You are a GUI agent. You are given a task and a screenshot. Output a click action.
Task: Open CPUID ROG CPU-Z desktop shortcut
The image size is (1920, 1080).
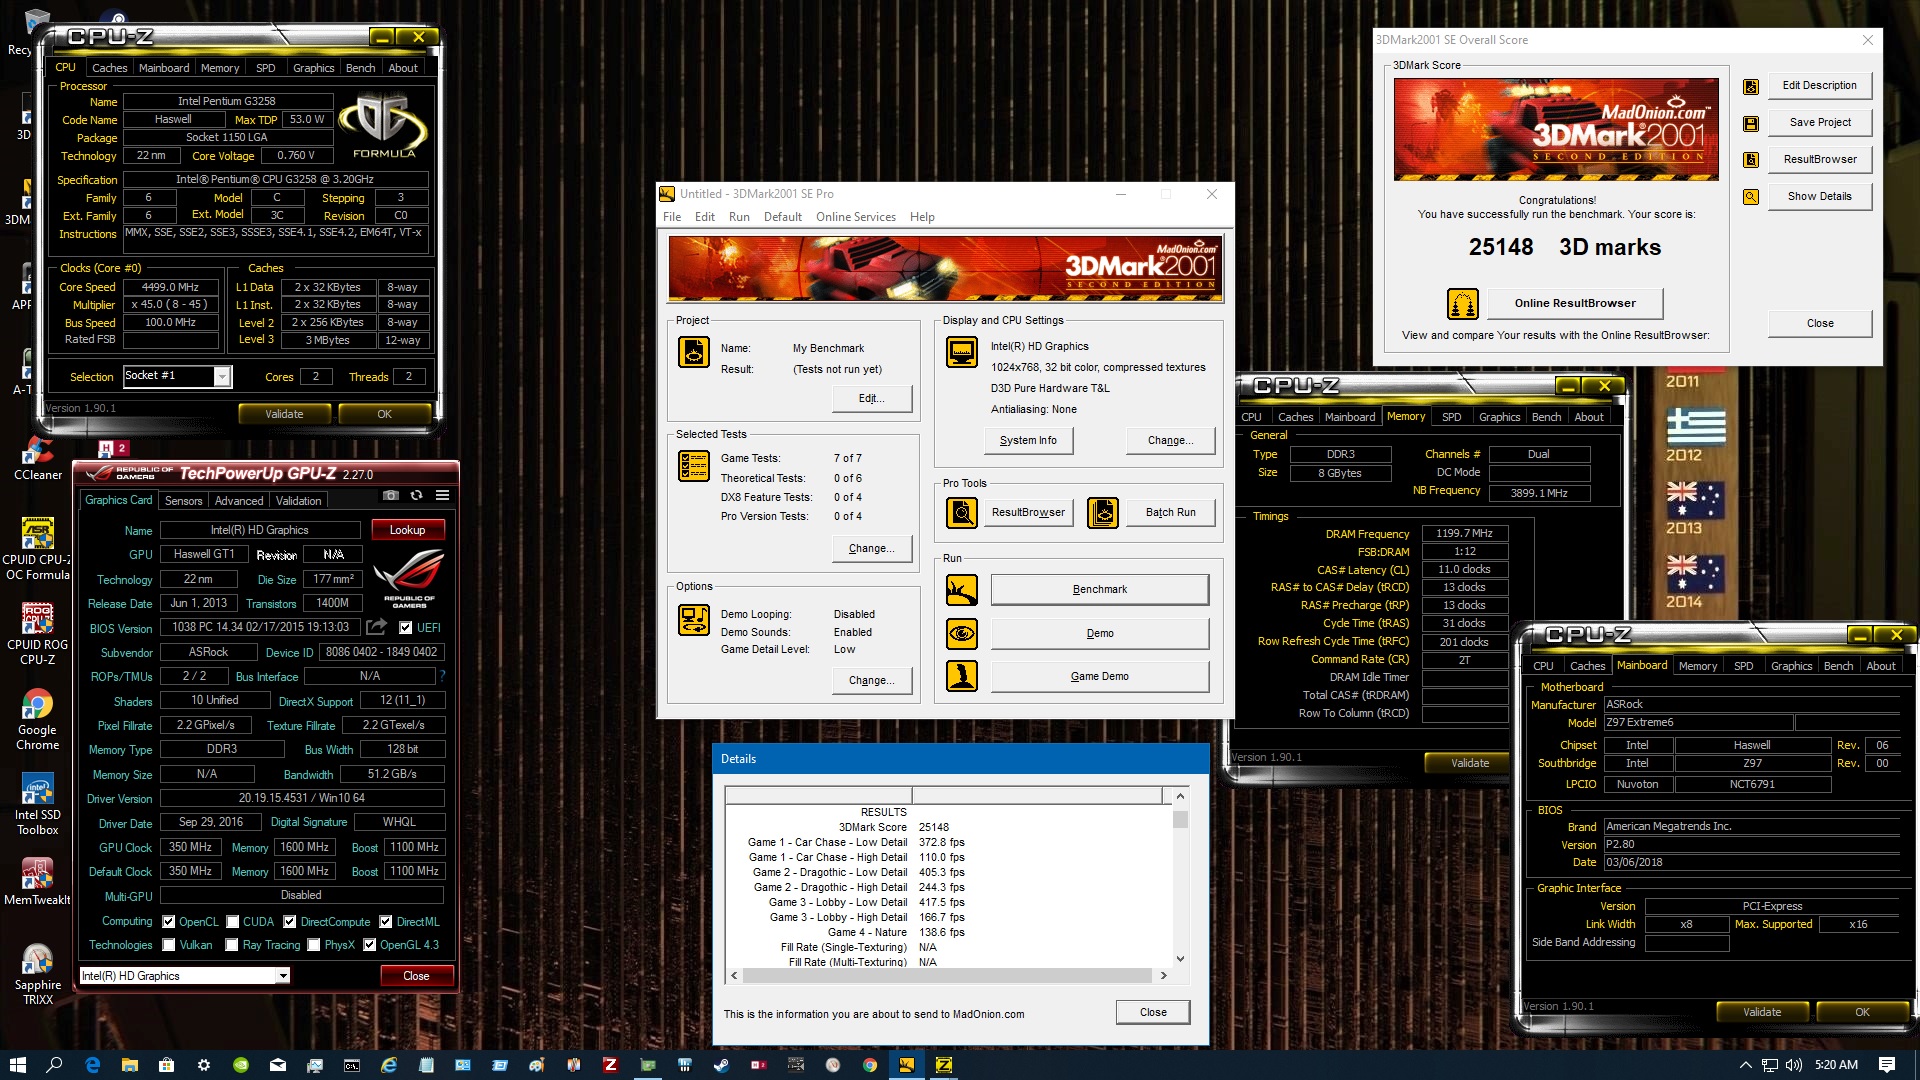37,635
